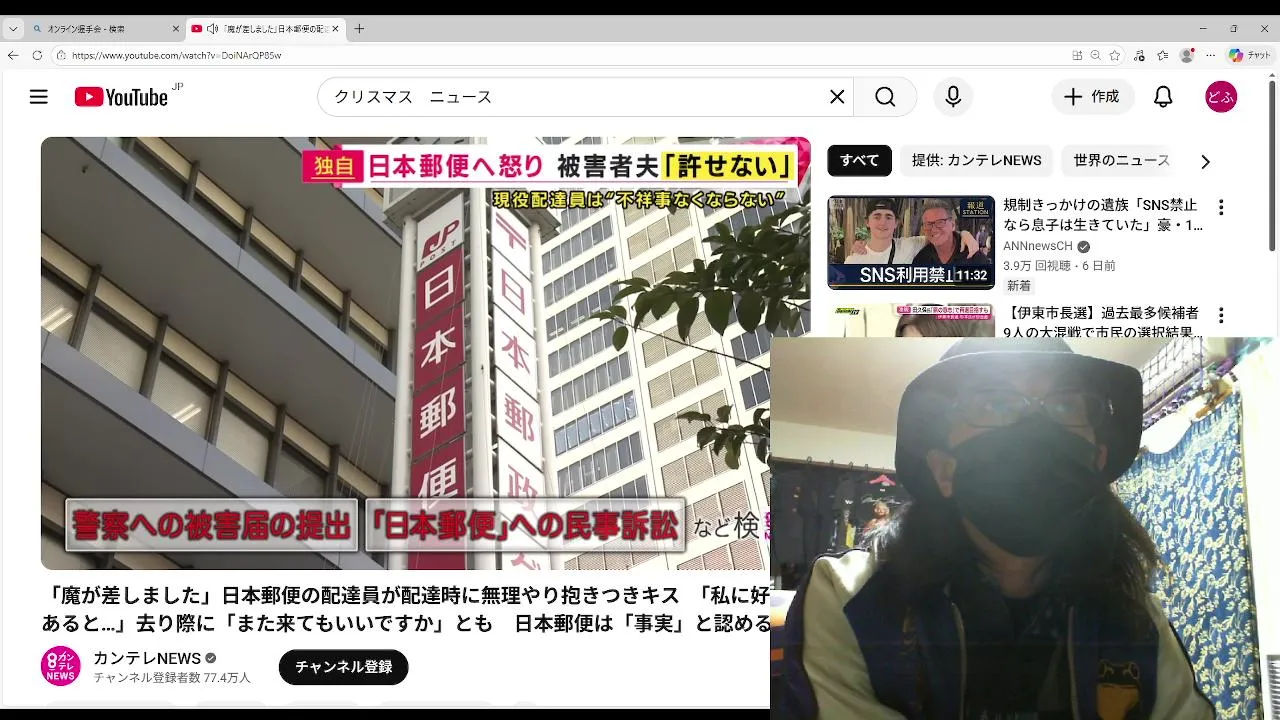Open the カンテレNEWS channel avatar

(x=60, y=666)
